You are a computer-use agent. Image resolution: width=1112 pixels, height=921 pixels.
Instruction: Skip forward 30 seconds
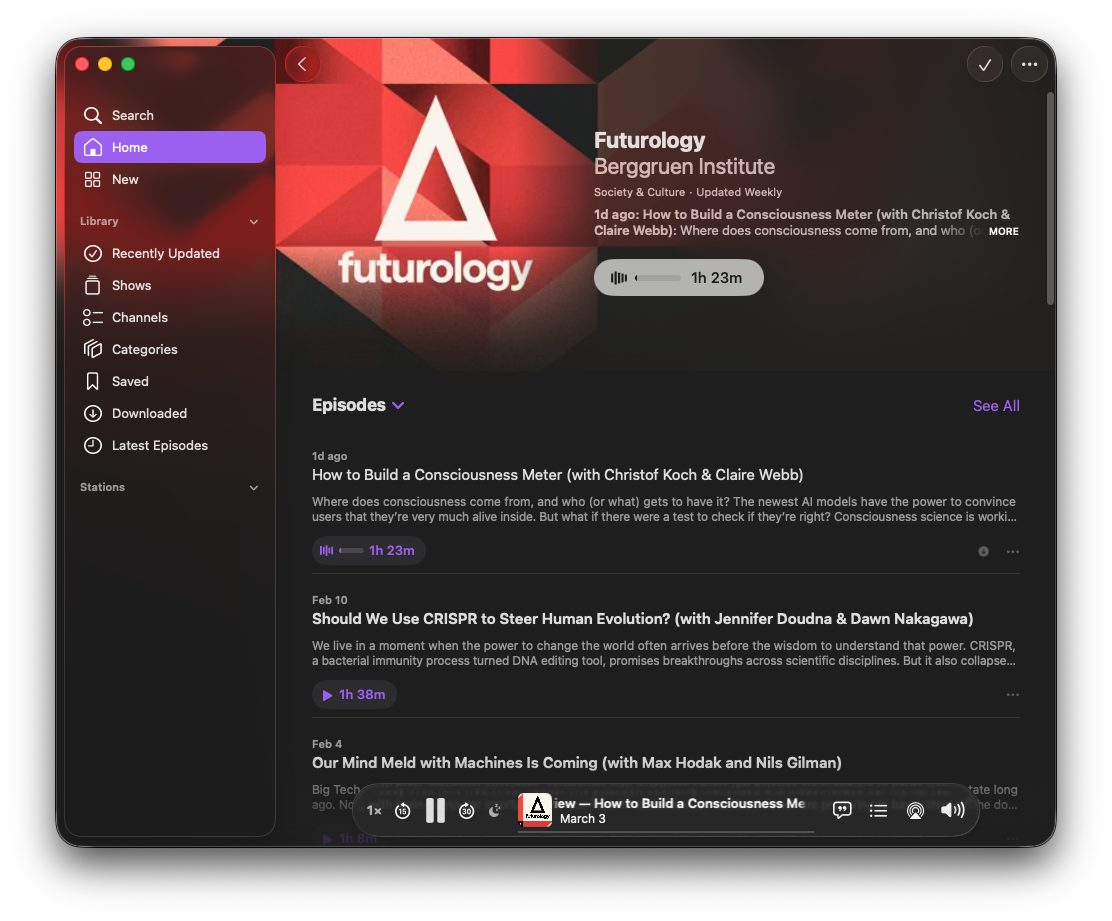click(x=467, y=810)
